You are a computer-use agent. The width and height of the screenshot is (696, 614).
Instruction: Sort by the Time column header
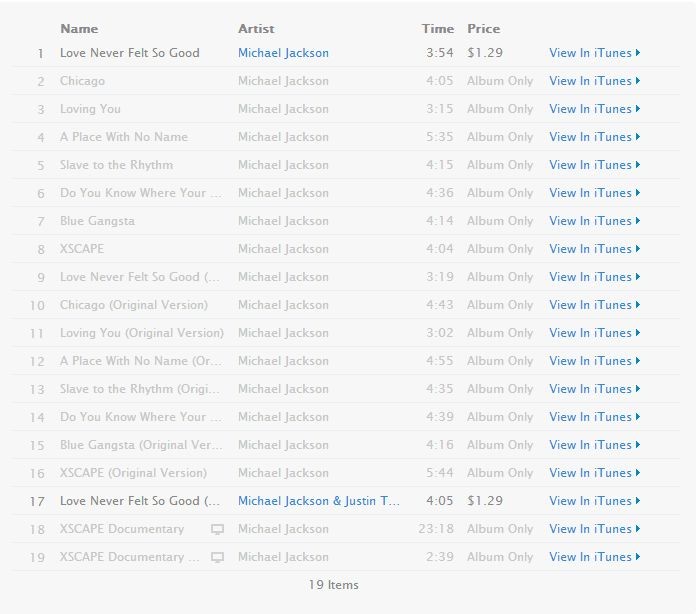(437, 29)
